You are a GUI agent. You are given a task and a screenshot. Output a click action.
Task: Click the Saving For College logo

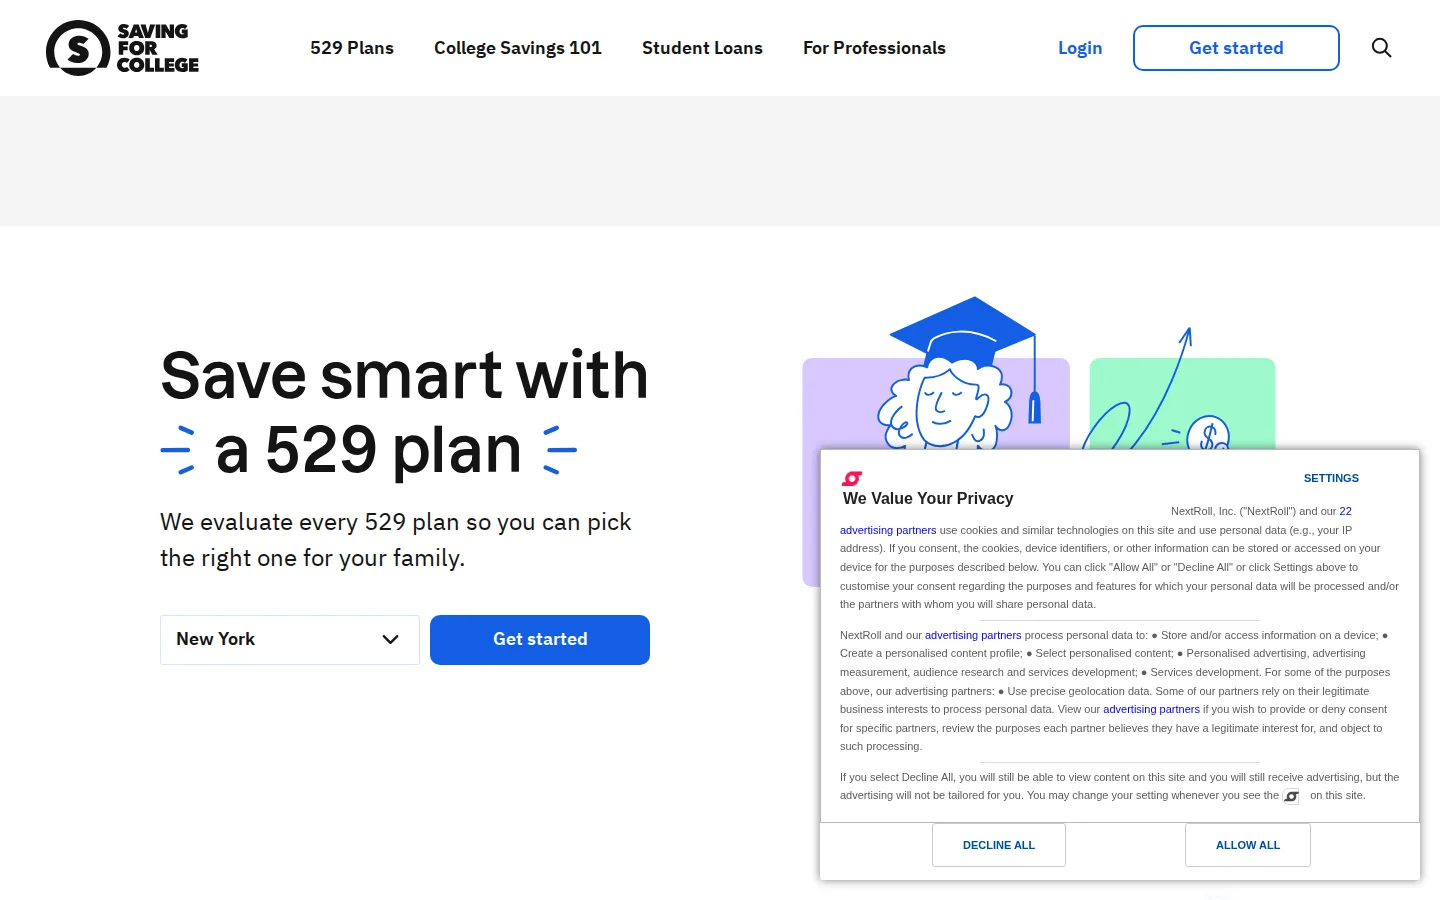coord(122,48)
